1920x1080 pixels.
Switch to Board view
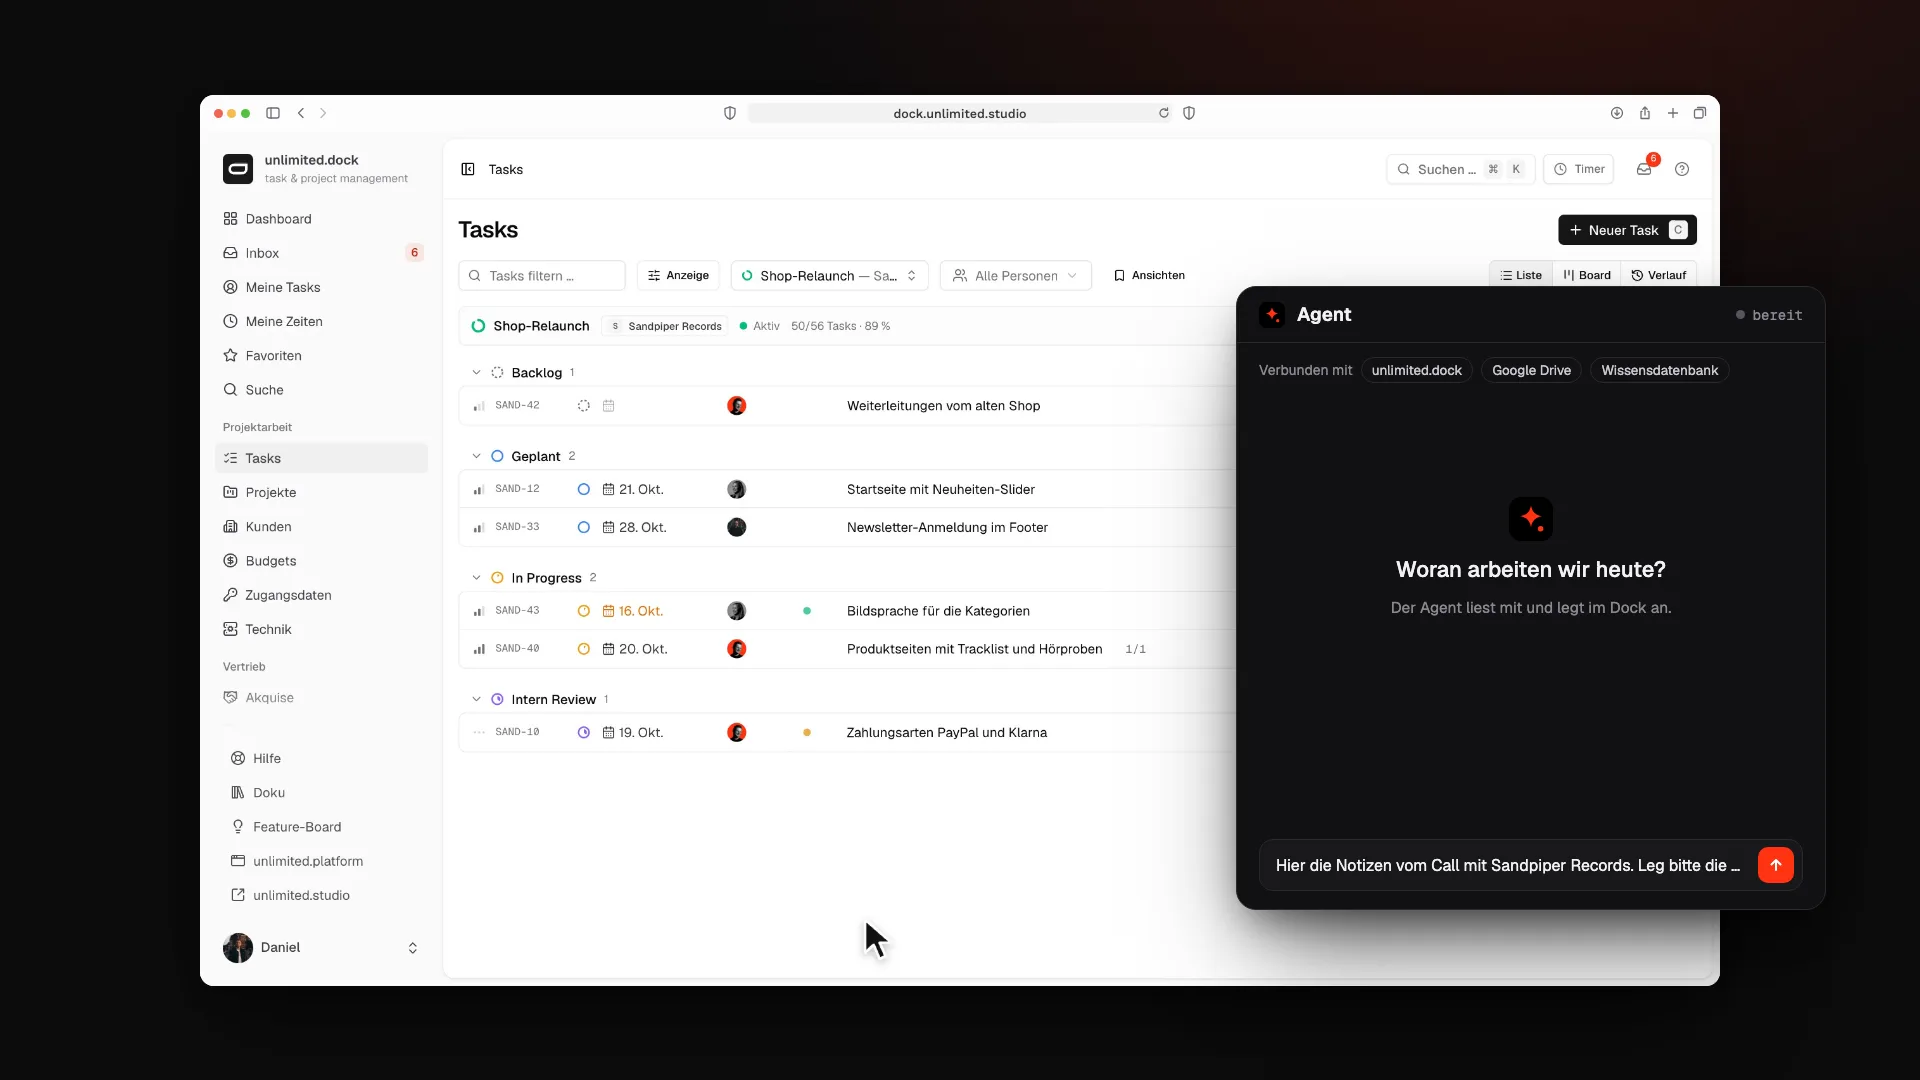(x=1587, y=275)
